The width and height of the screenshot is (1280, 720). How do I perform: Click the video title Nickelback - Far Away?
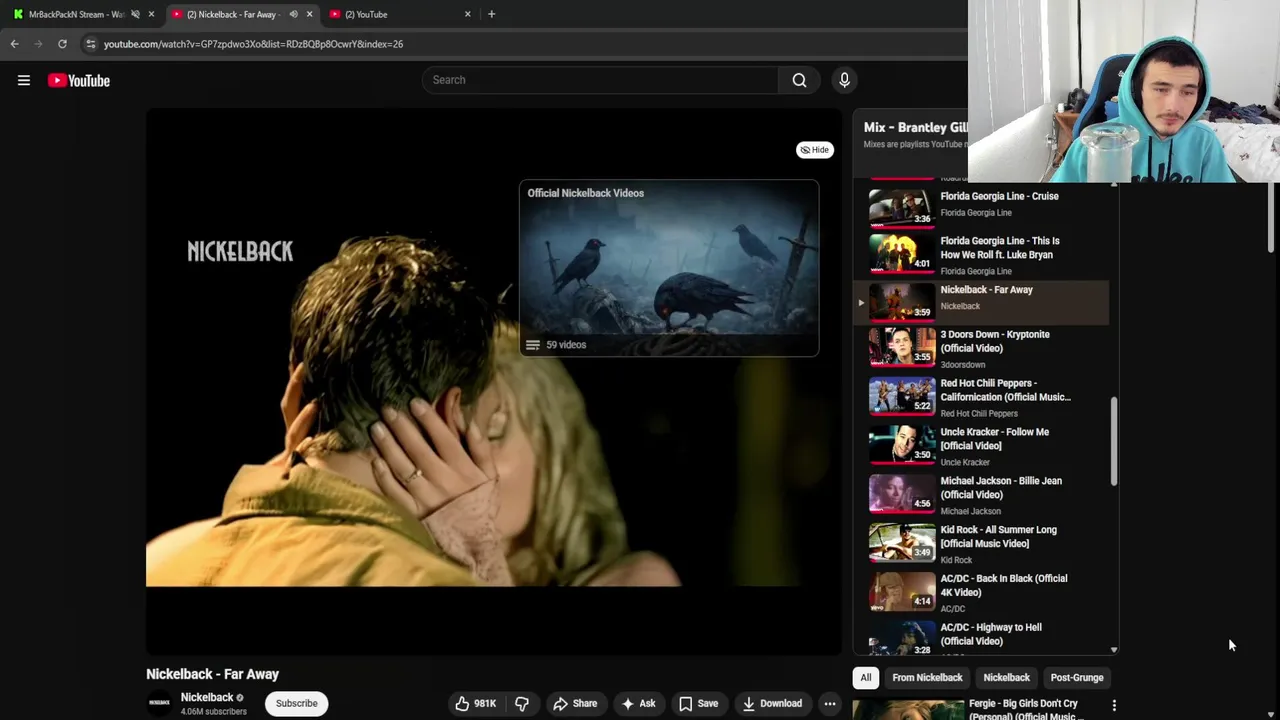(212, 674)
